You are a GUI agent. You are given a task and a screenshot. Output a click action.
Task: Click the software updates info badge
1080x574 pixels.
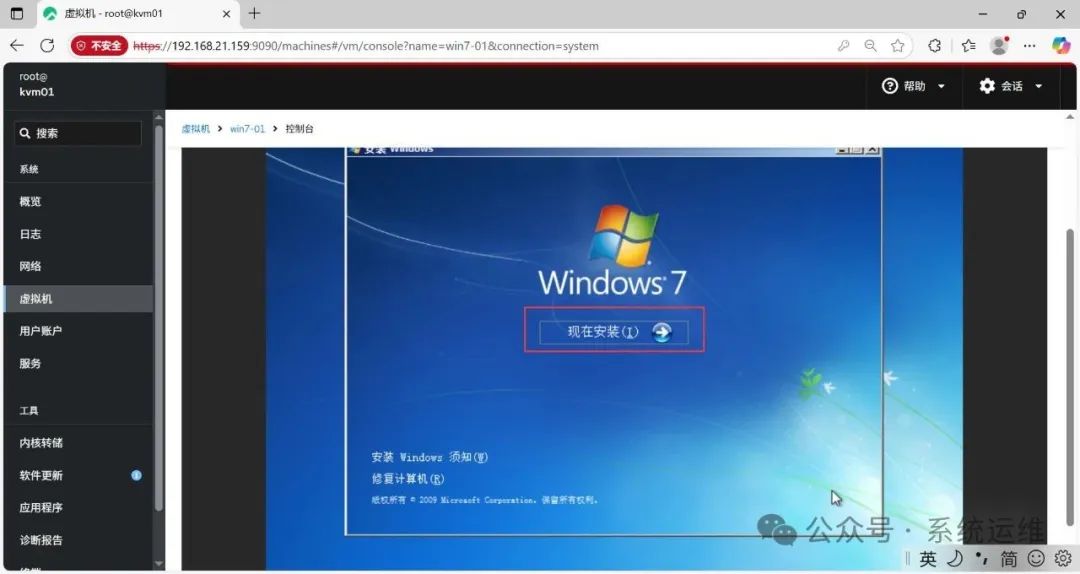[x=136, y=475]
